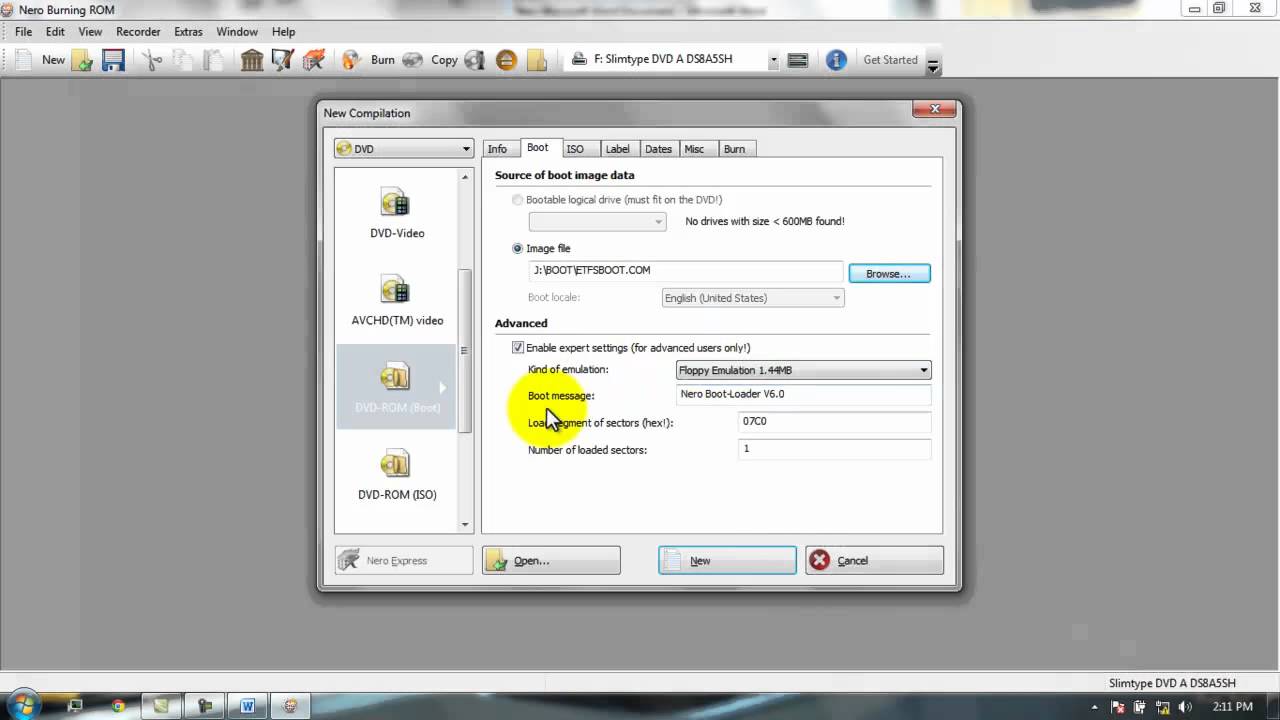The width and height of the screenshot is (1280, 720).
Task: Click the Disc Info icon
Action: click(475, 60)
